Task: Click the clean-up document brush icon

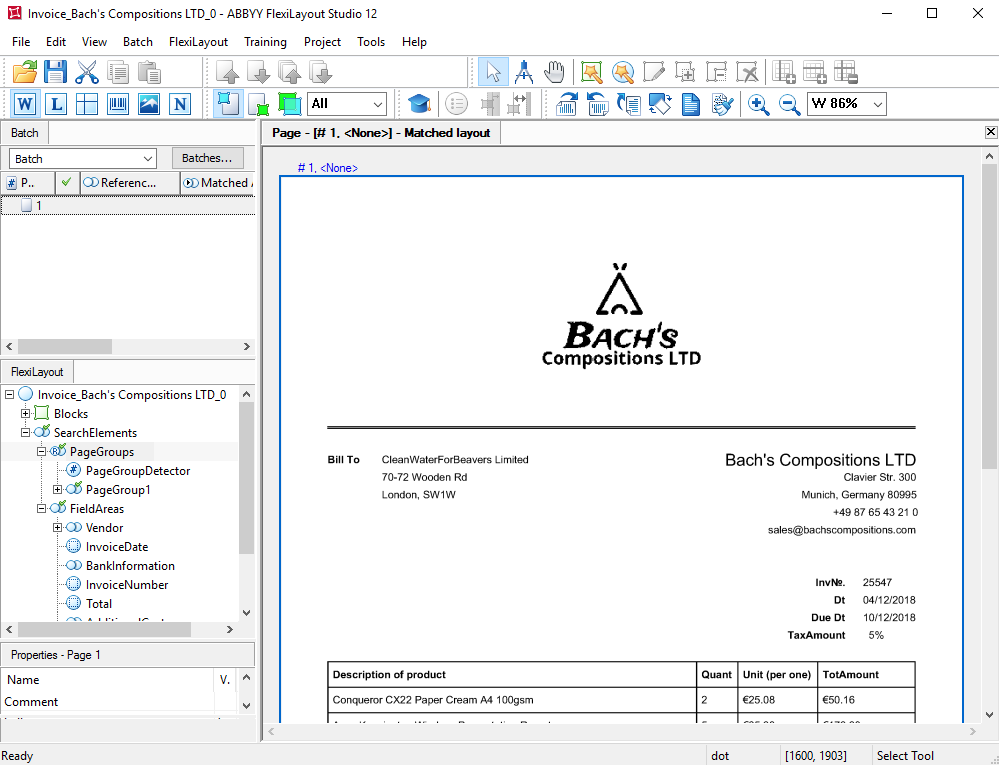Action: tap(722, 104)
